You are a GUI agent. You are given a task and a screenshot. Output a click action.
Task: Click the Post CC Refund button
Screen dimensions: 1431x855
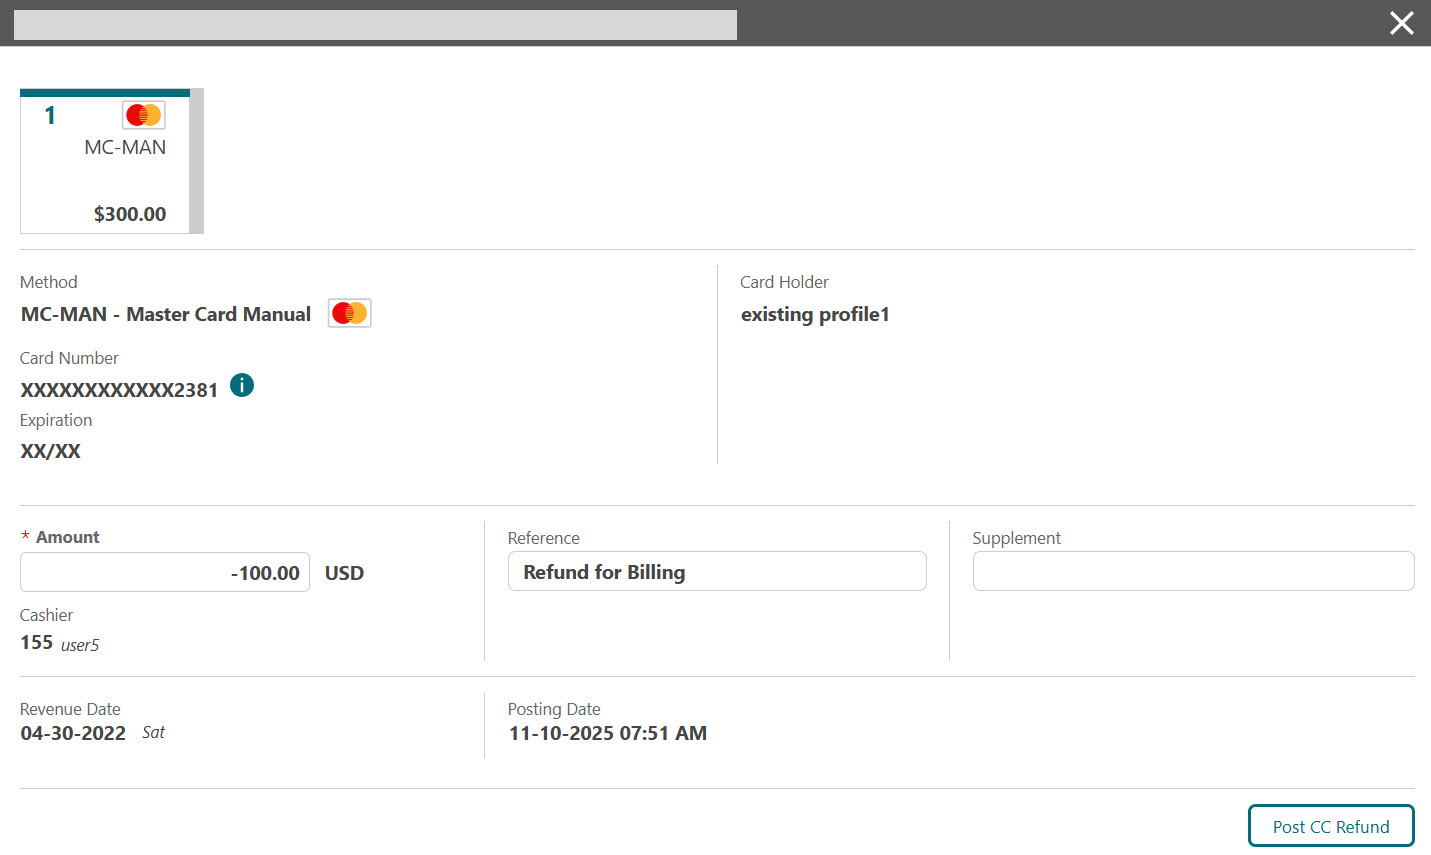(1330, 825)
